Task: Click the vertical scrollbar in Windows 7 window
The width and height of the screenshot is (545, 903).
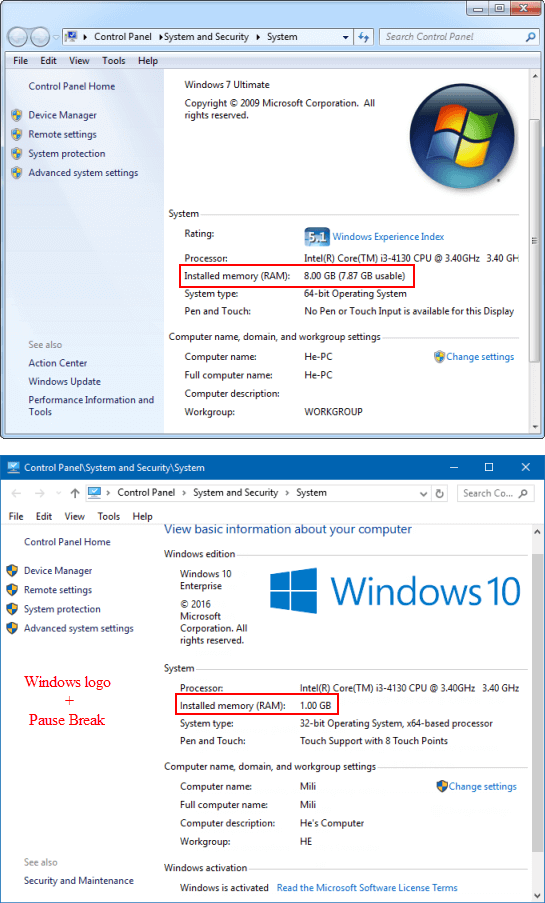Action: point(535,239)
